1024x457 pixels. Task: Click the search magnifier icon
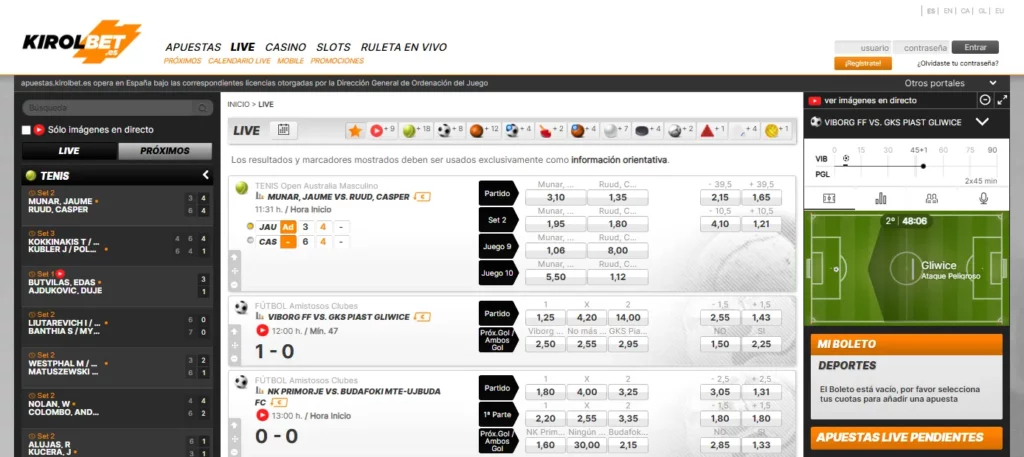[x=202, y=108]
